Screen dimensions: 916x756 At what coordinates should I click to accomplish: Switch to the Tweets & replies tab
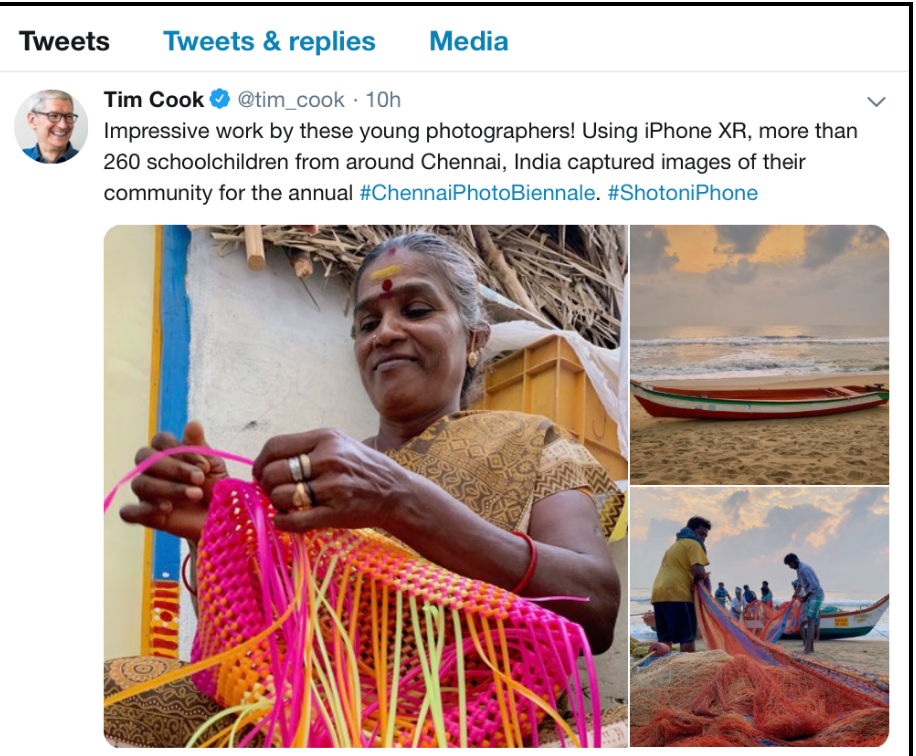(269, 41)
